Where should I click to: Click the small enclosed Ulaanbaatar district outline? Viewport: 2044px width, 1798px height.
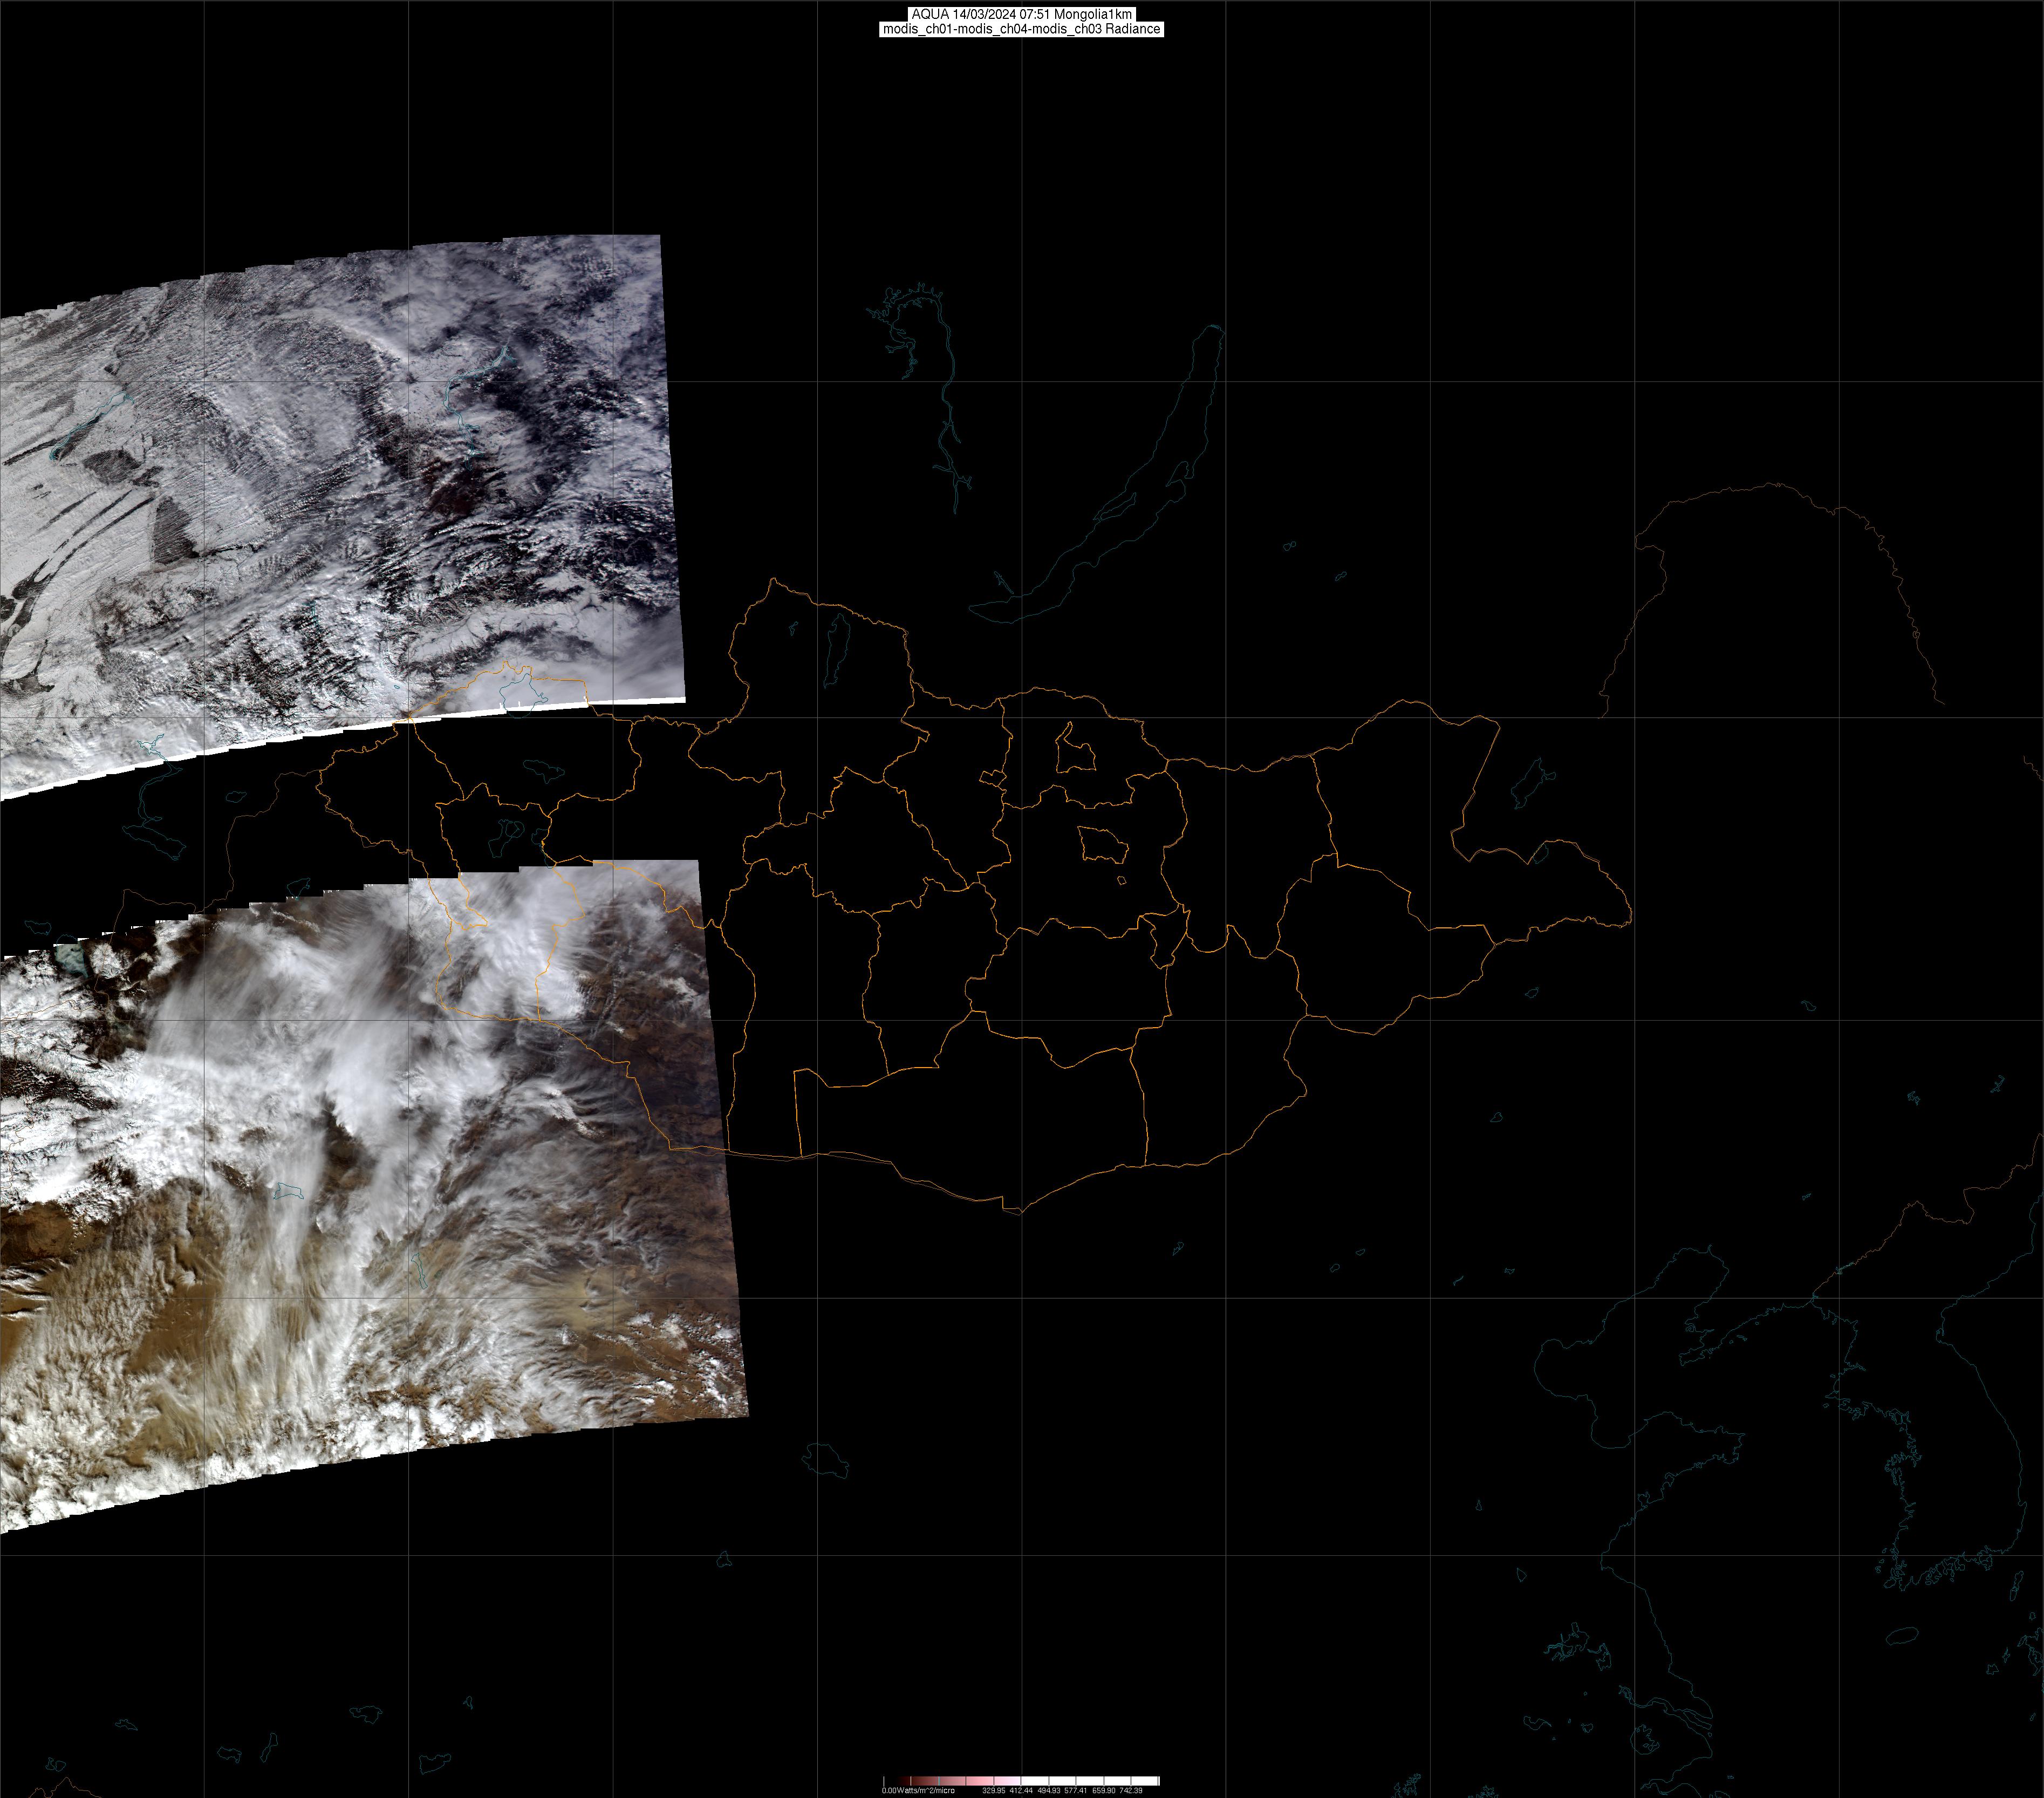point(1103,846)
